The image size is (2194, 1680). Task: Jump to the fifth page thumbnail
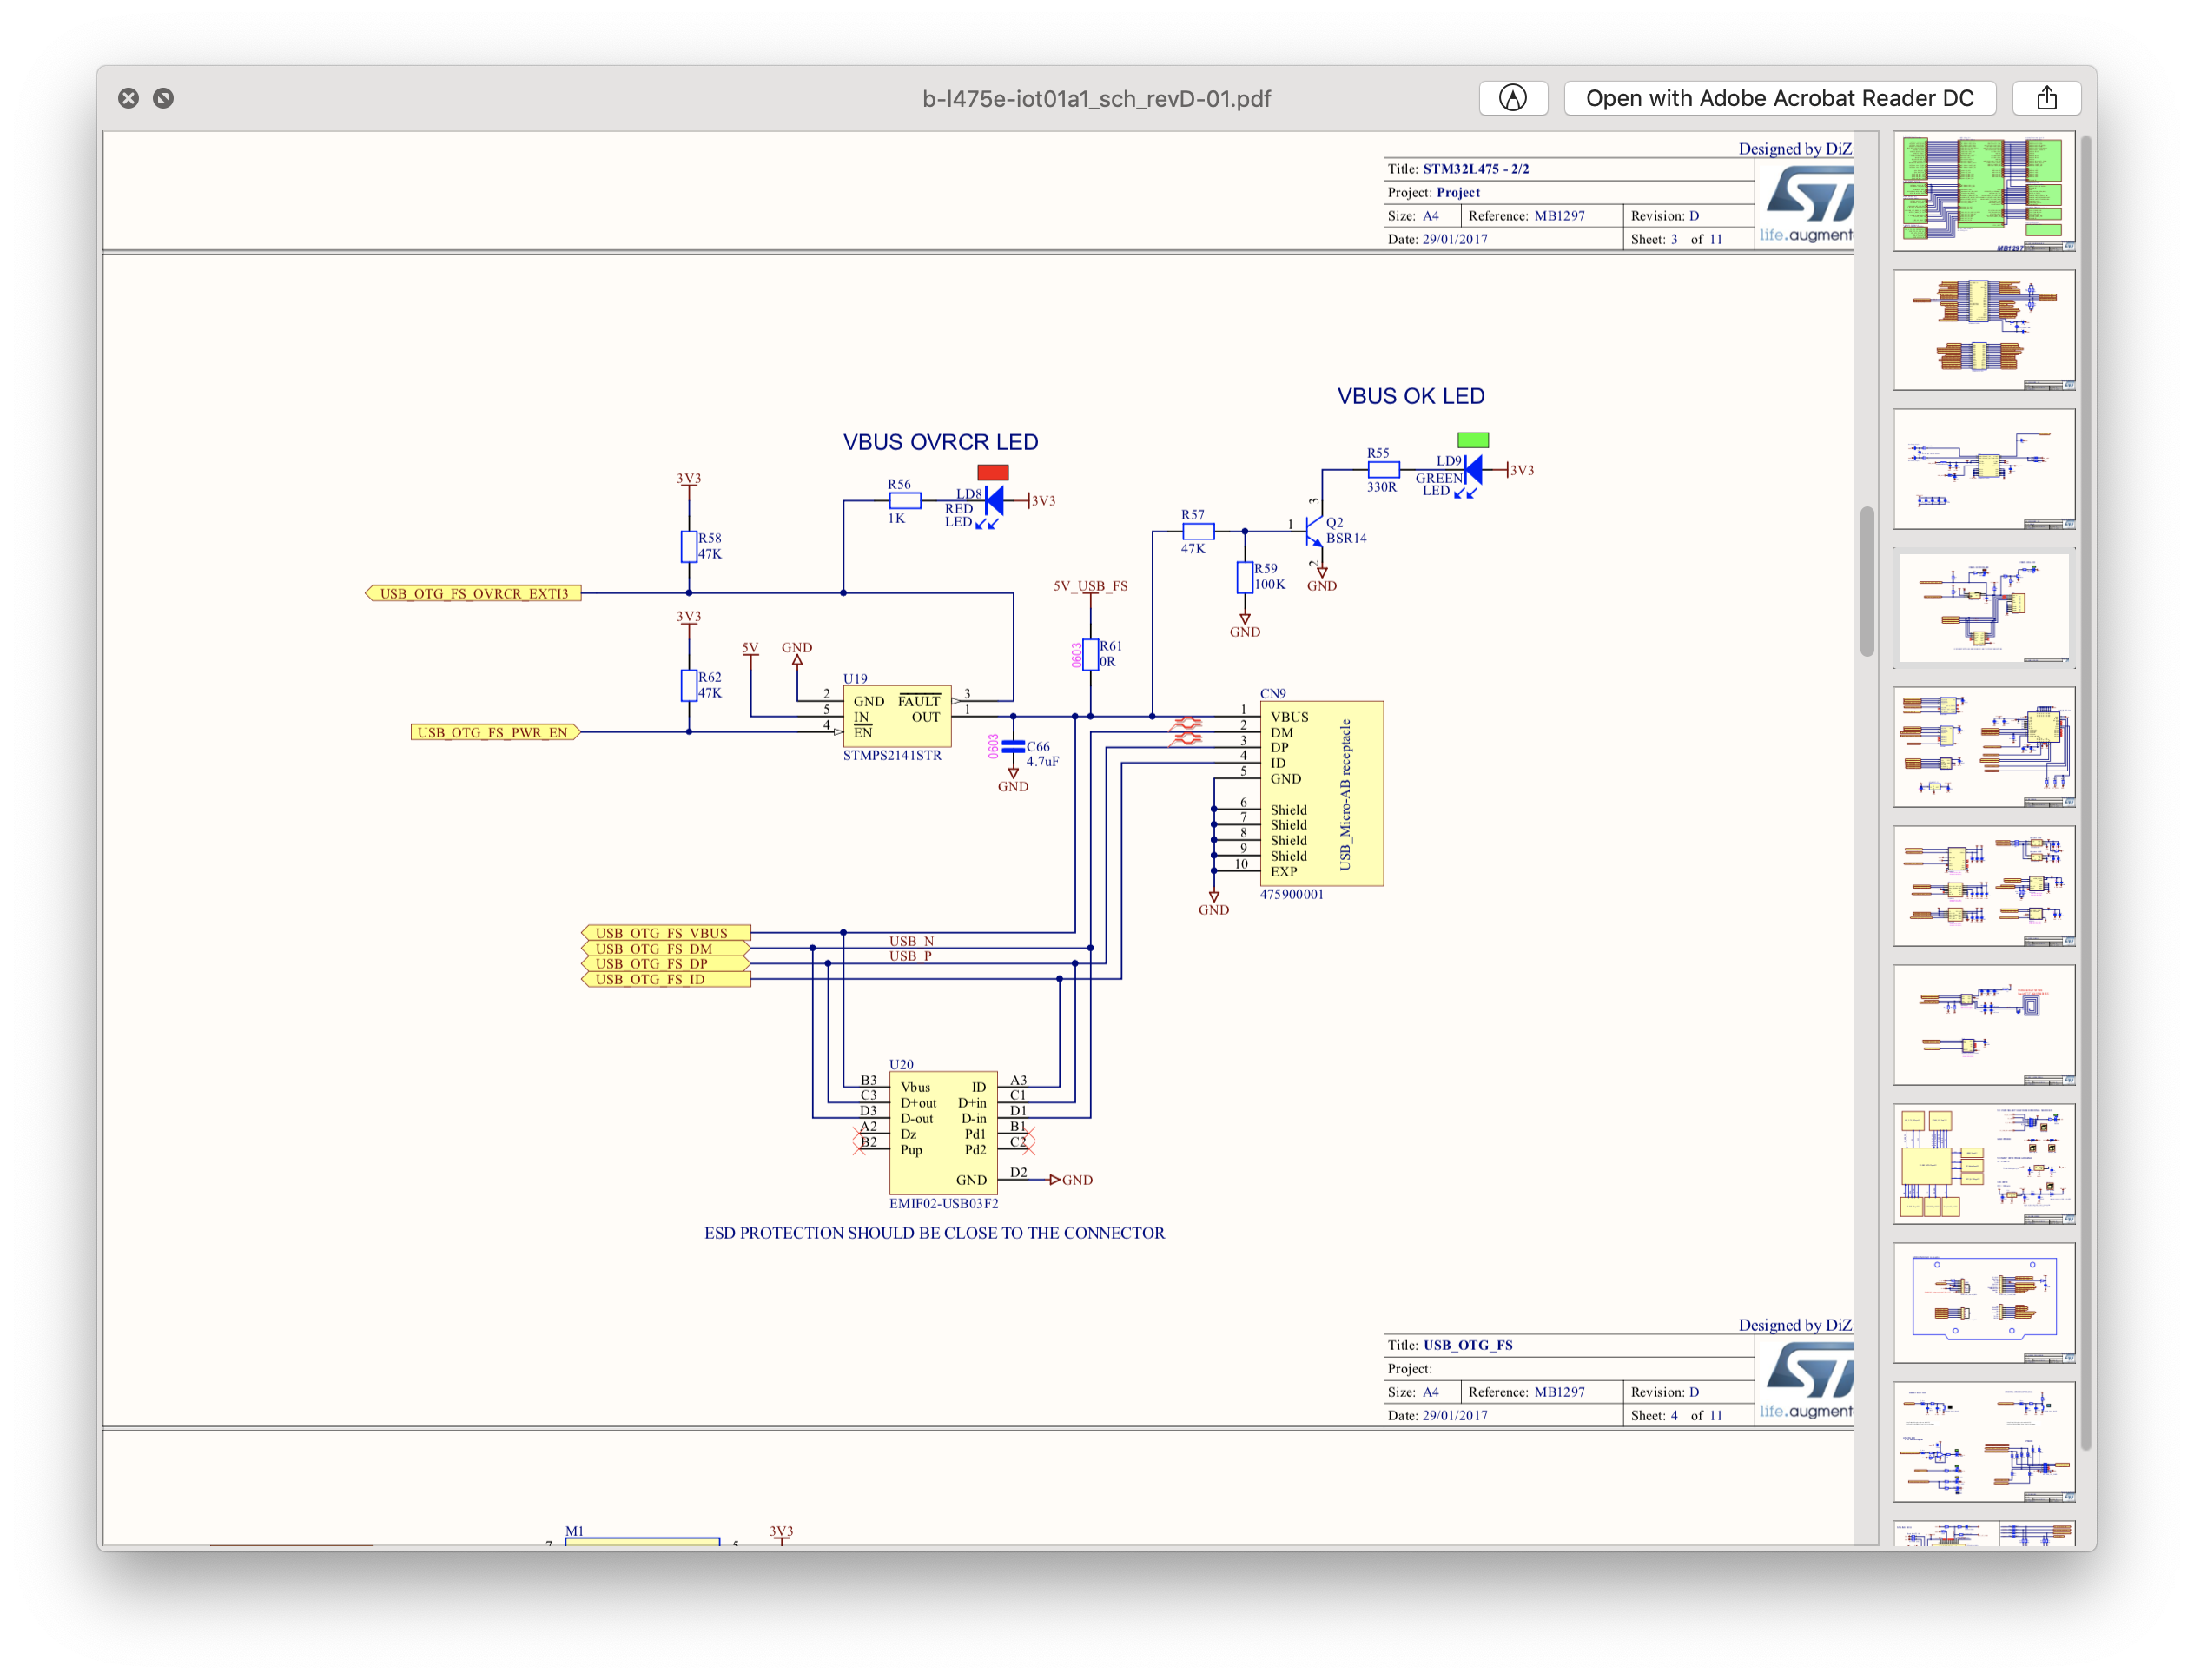pos(1983,747)
